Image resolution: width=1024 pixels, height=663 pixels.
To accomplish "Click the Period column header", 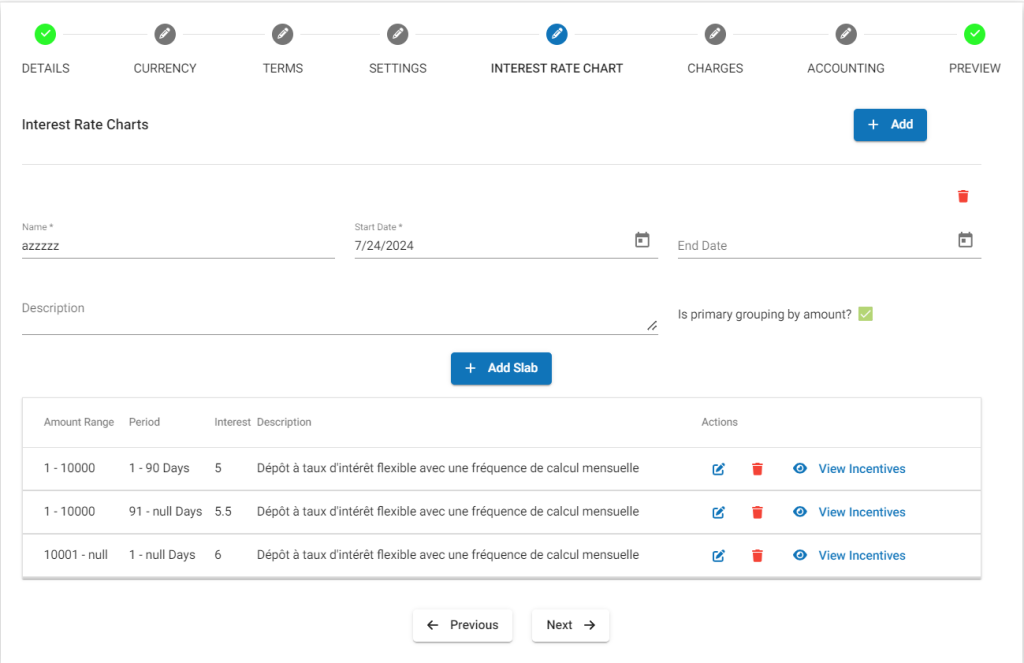I will (x=144, y=422).
